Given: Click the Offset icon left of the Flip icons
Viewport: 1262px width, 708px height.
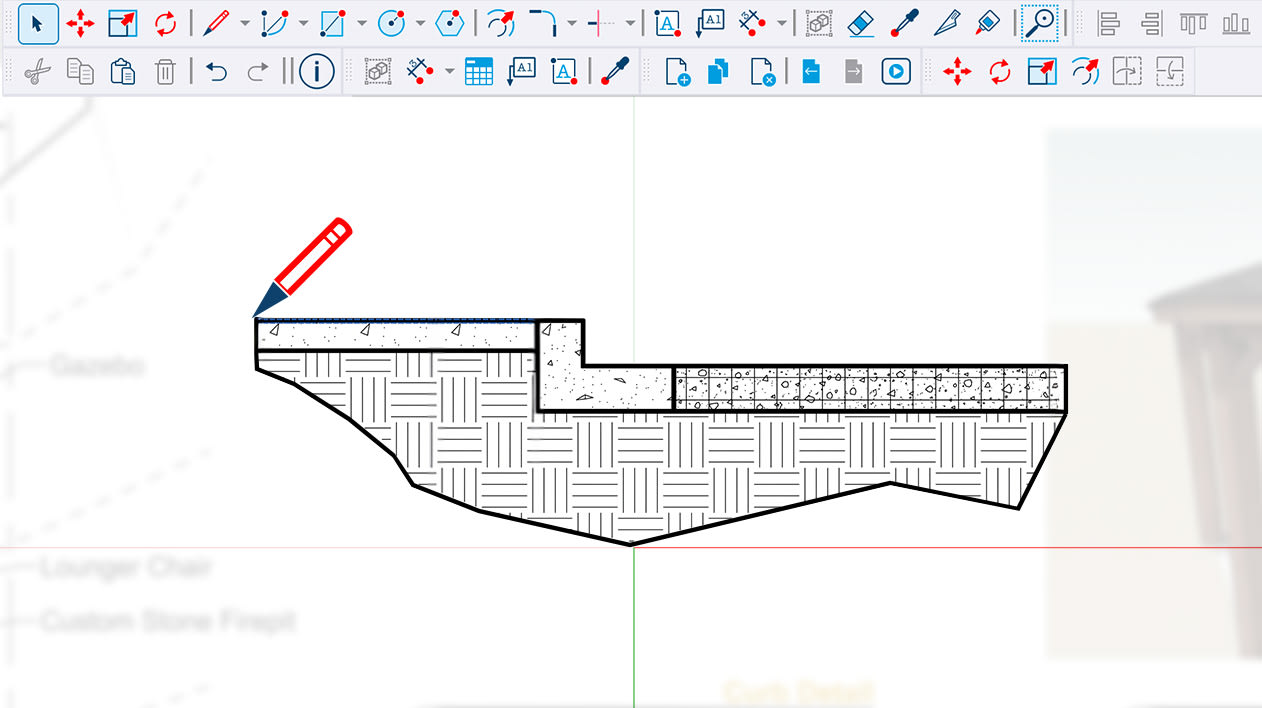Looking at the screenshot, I should click(1084, 72).
